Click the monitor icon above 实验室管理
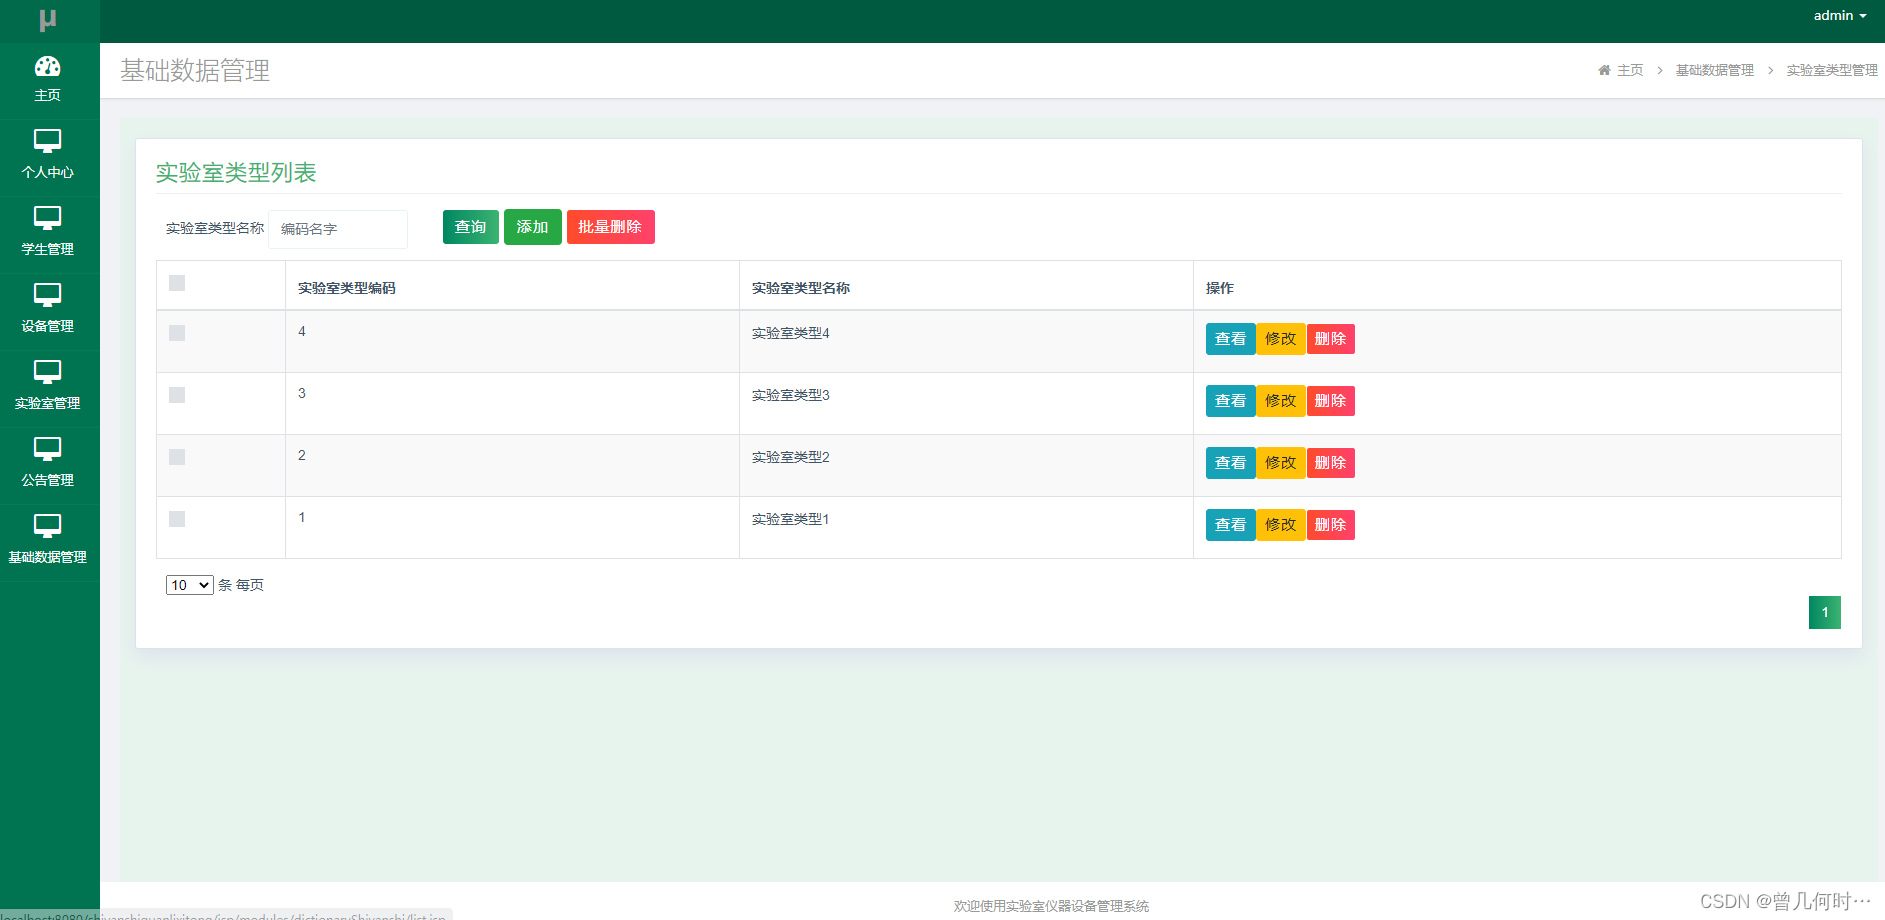The height and width of the screenshot is (920, 1885). pyautogui.click(x=47, y=372)
